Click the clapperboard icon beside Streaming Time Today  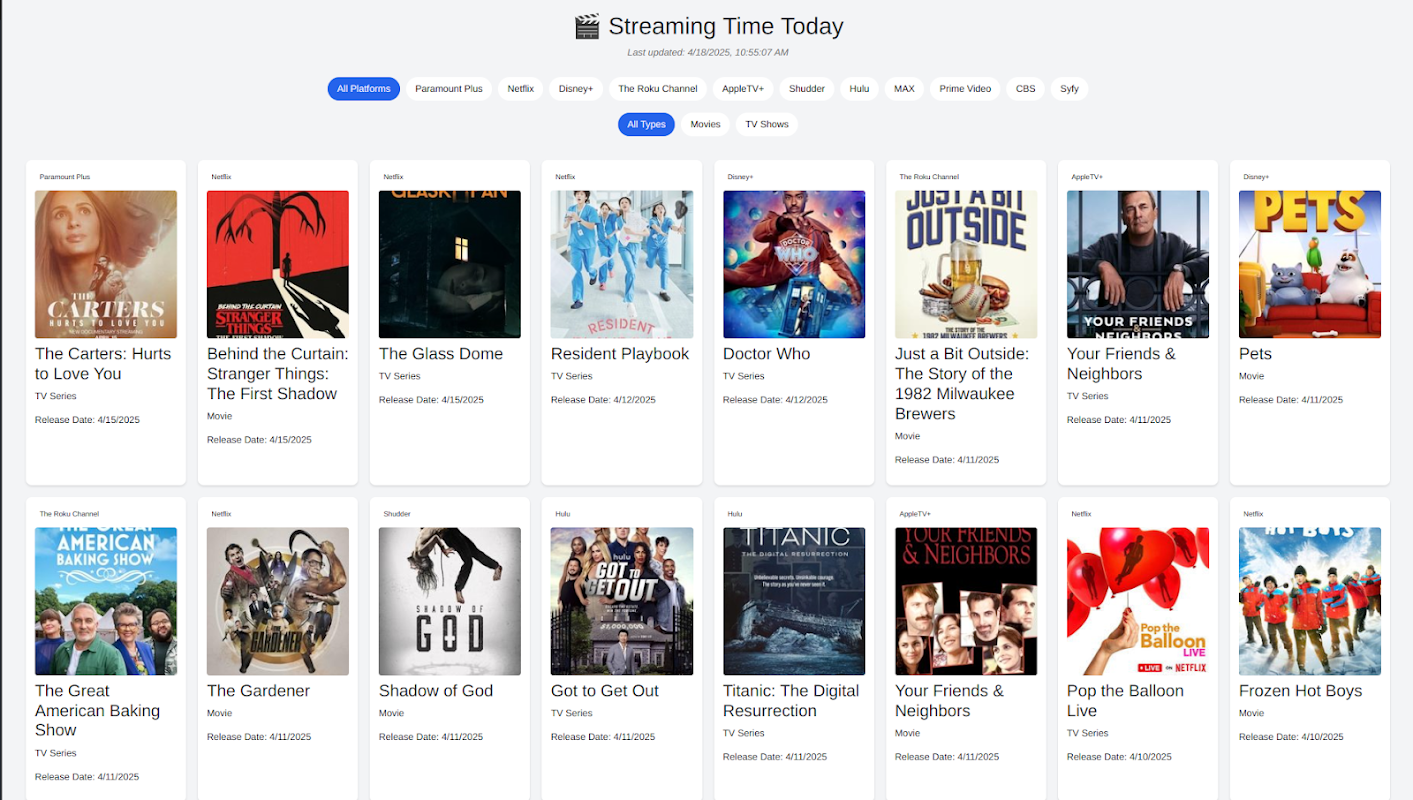(587, 27)
